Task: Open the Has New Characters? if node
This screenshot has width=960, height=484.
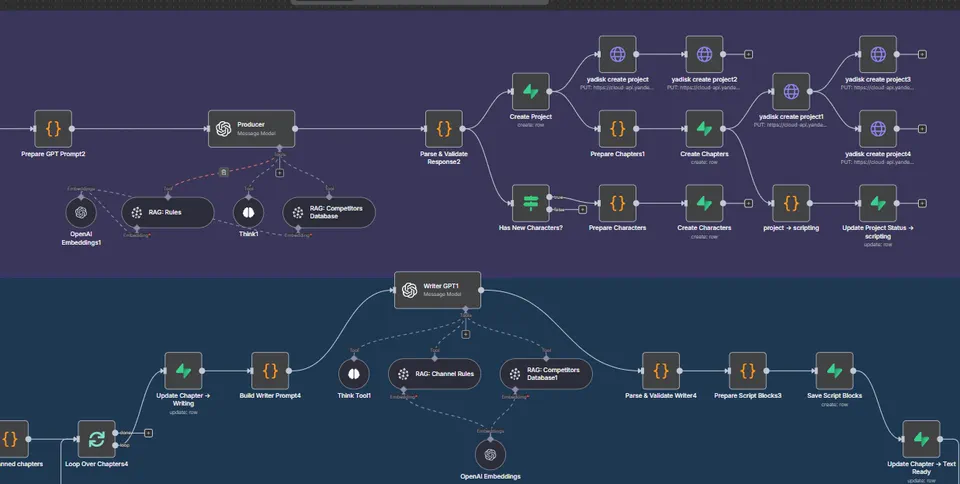Action: [531, 203]
